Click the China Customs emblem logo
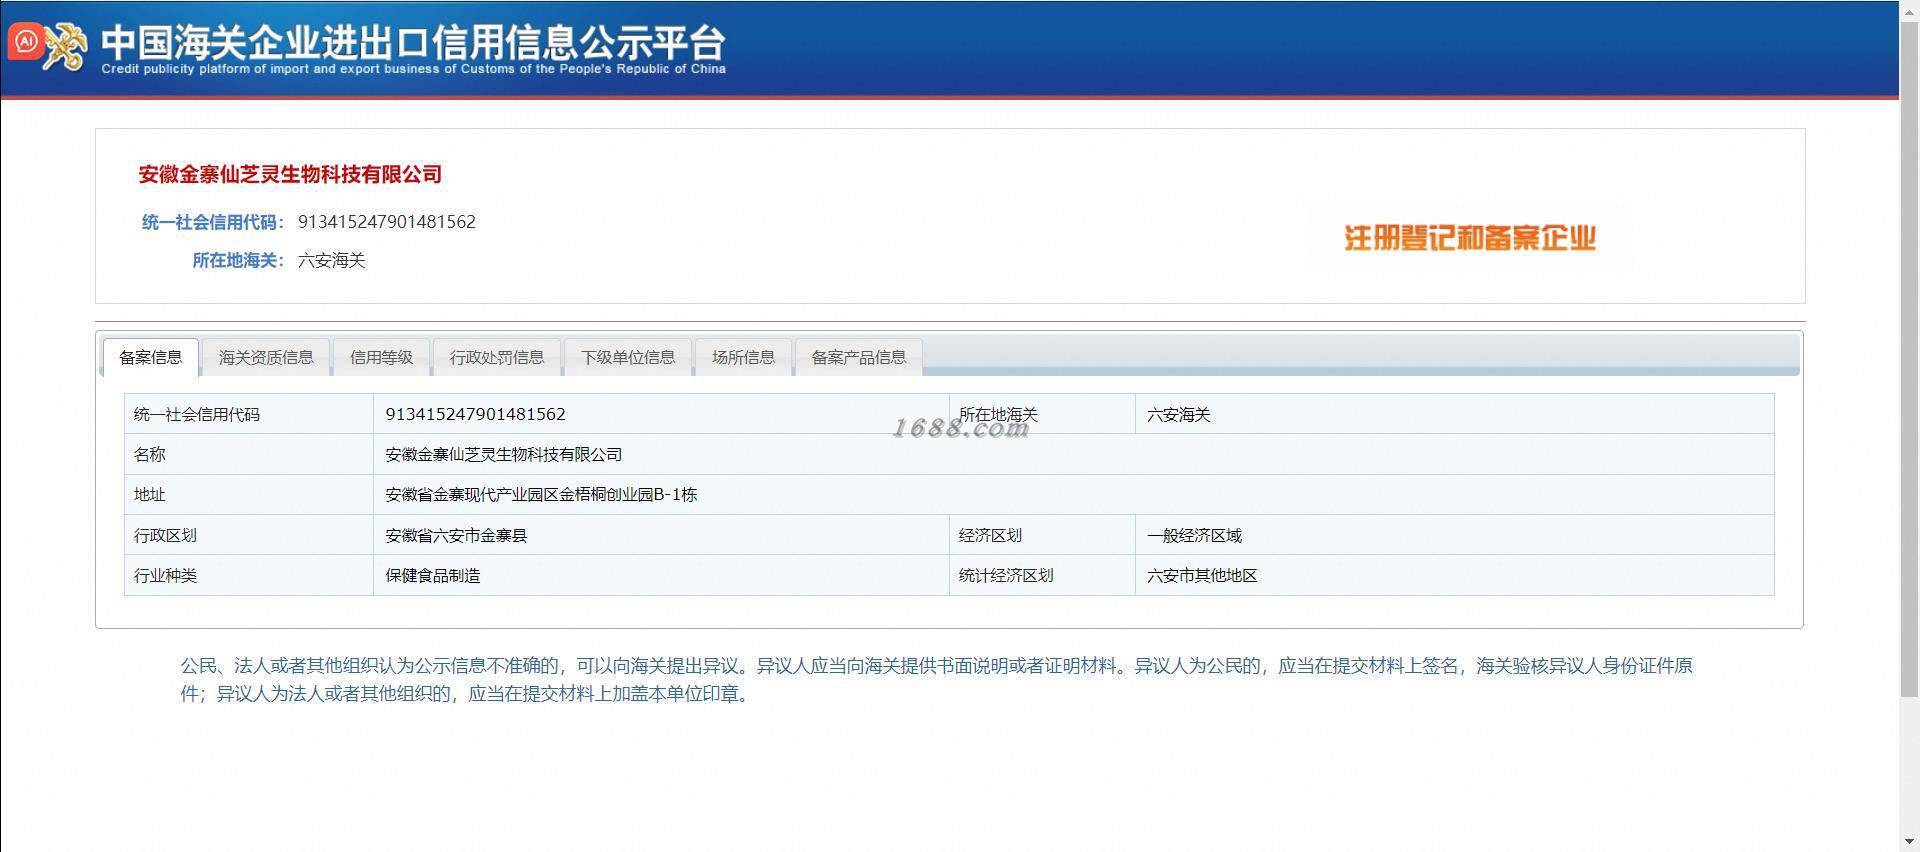 point(67,46)
